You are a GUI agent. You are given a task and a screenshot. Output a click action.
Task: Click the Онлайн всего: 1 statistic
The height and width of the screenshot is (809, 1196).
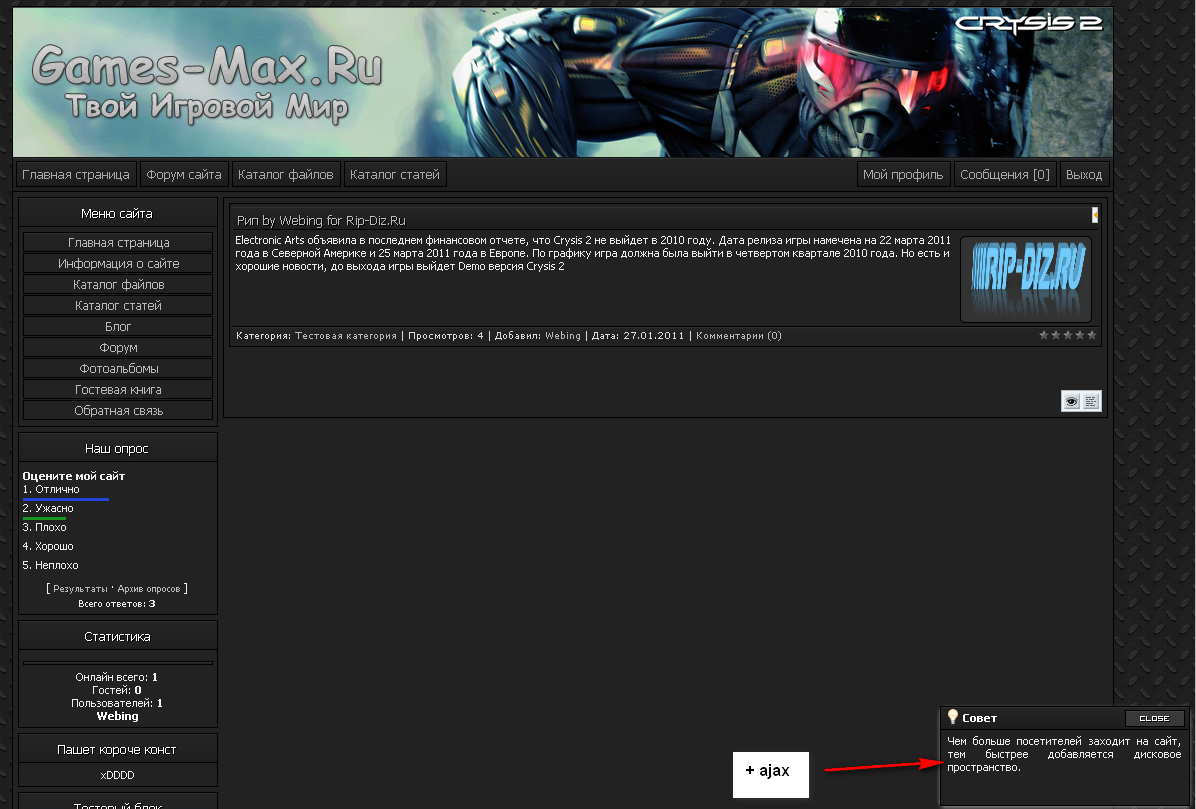(x=117, y=677)
